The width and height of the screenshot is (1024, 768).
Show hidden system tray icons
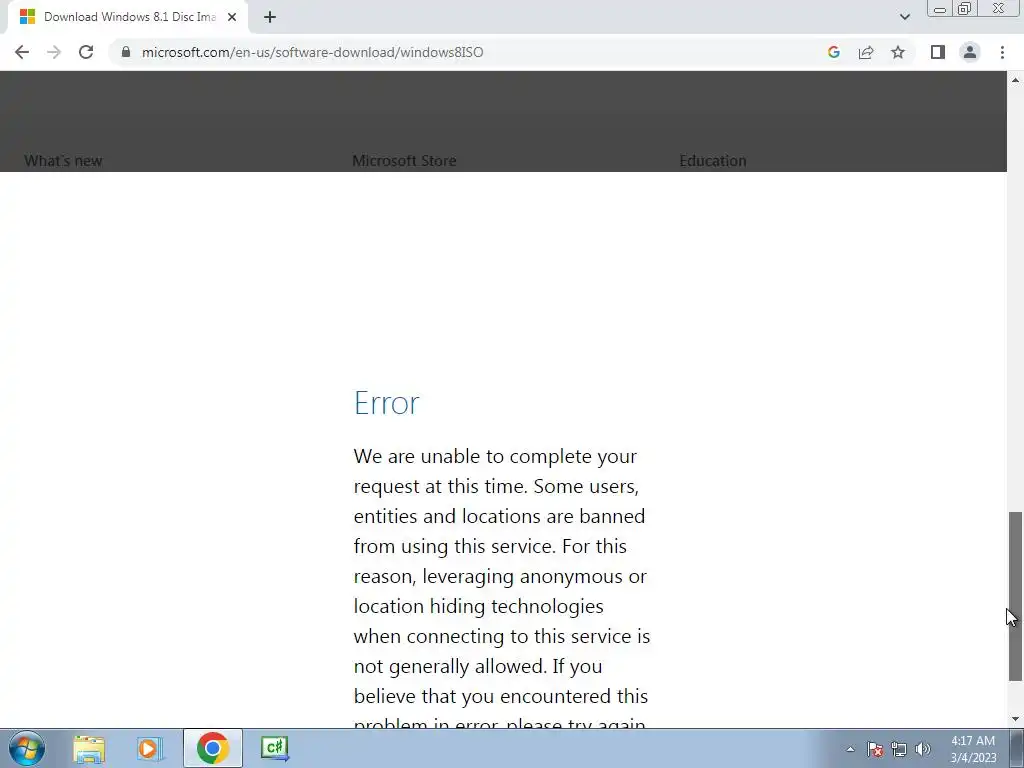[x=850, y=749]
